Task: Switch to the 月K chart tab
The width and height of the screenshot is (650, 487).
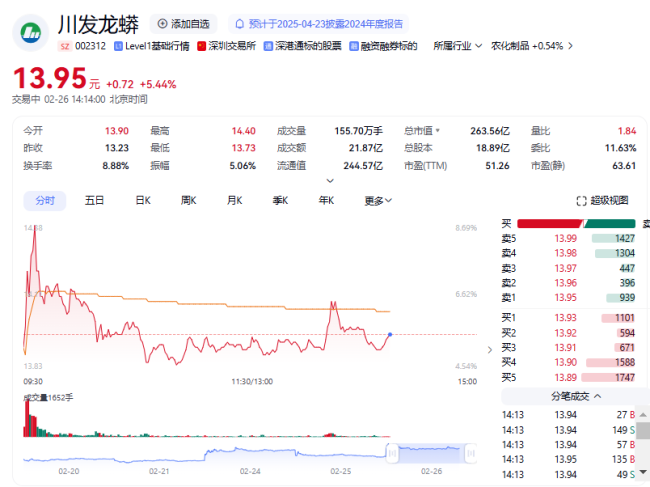Action: [234, 201]
